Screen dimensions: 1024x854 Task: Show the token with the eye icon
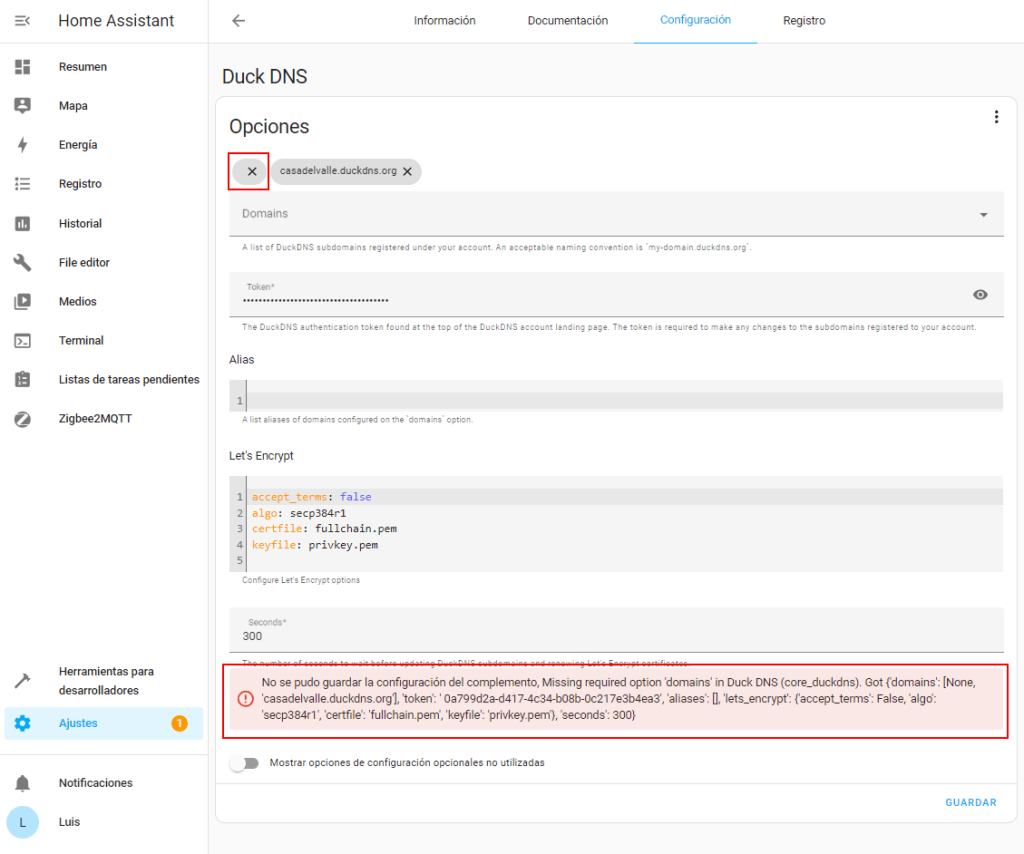click(x=980, y=294)
